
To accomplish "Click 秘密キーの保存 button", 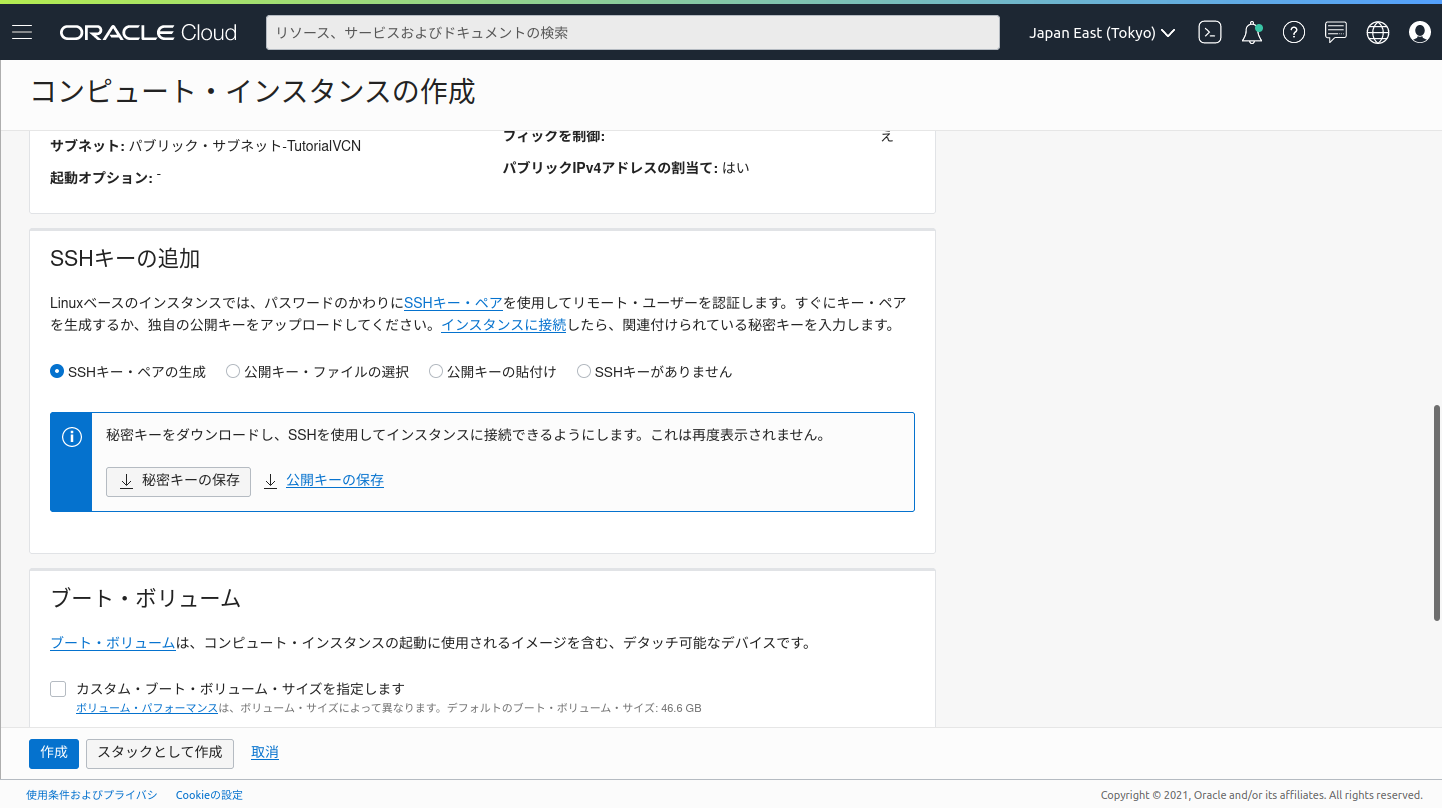I will [178, 481].
